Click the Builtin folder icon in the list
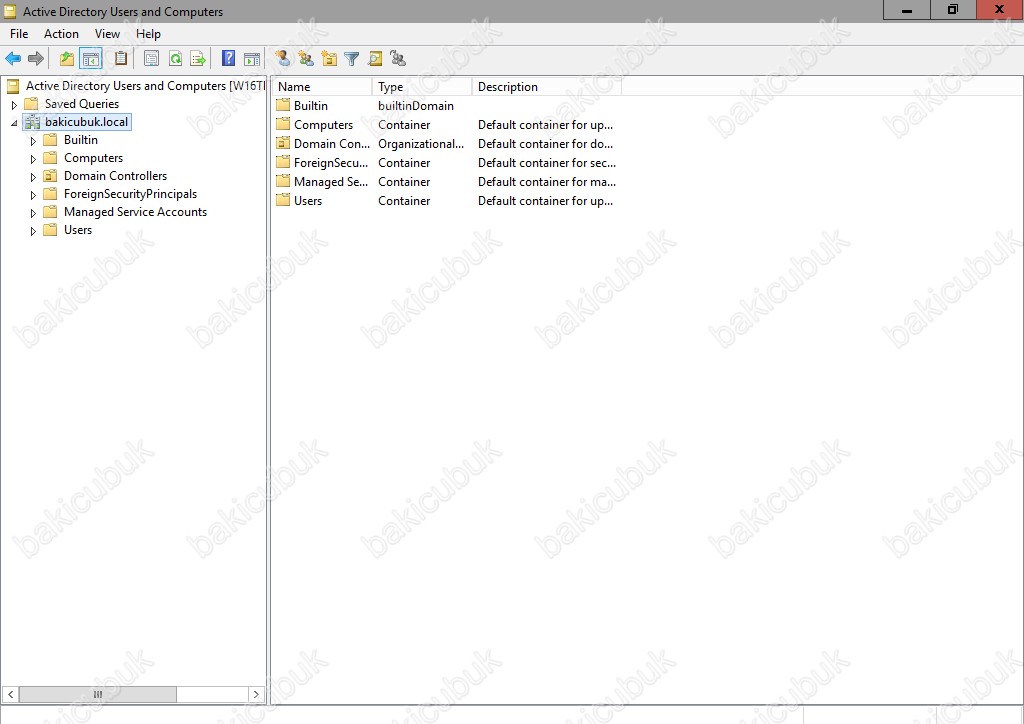Screen dimensions: 1024x724 click(x=283, y=105)
